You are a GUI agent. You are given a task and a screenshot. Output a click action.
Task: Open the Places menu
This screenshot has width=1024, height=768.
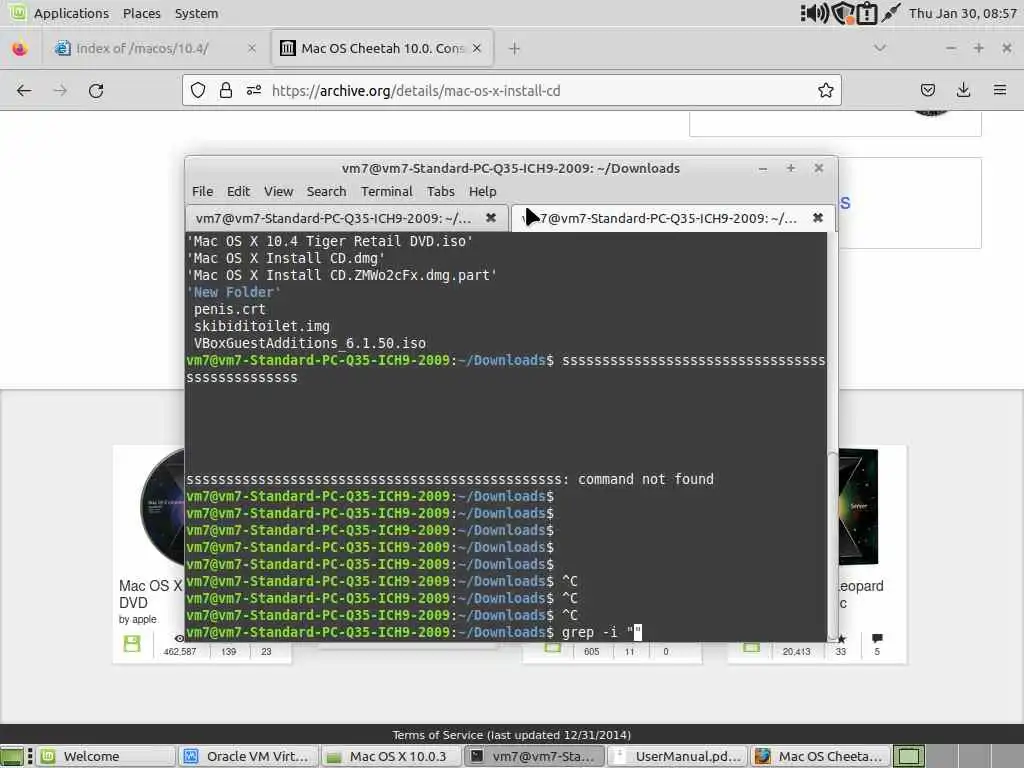(x=141, y=13)
